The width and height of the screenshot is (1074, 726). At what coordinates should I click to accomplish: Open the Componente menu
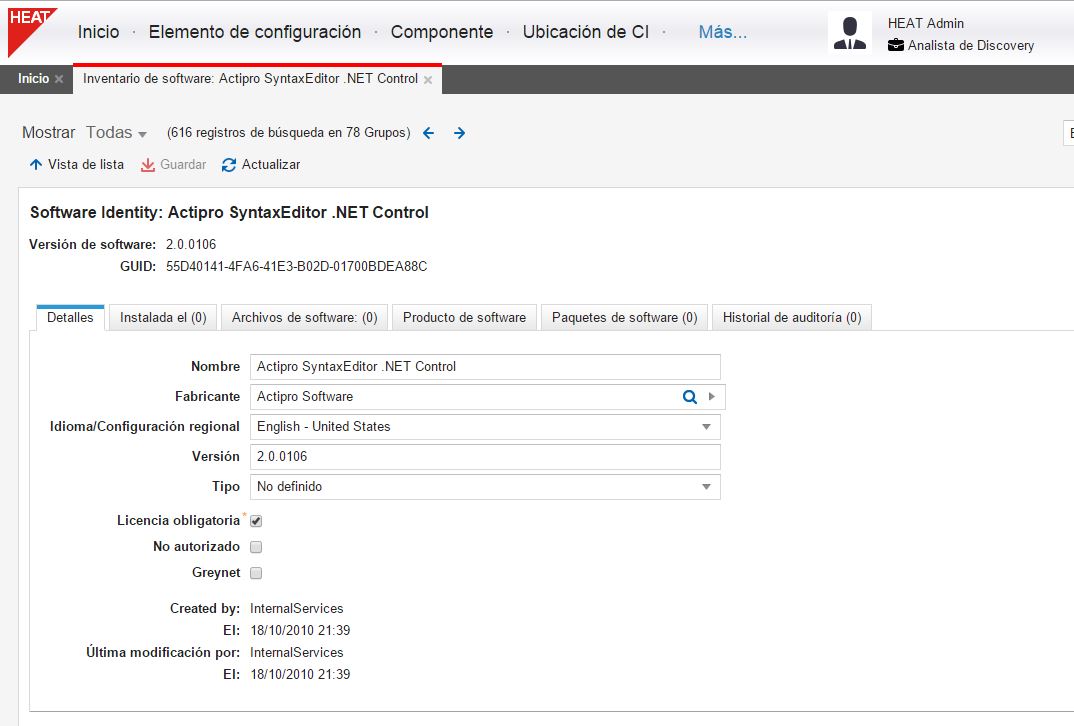pyautogui.click(x=442, y=32)
